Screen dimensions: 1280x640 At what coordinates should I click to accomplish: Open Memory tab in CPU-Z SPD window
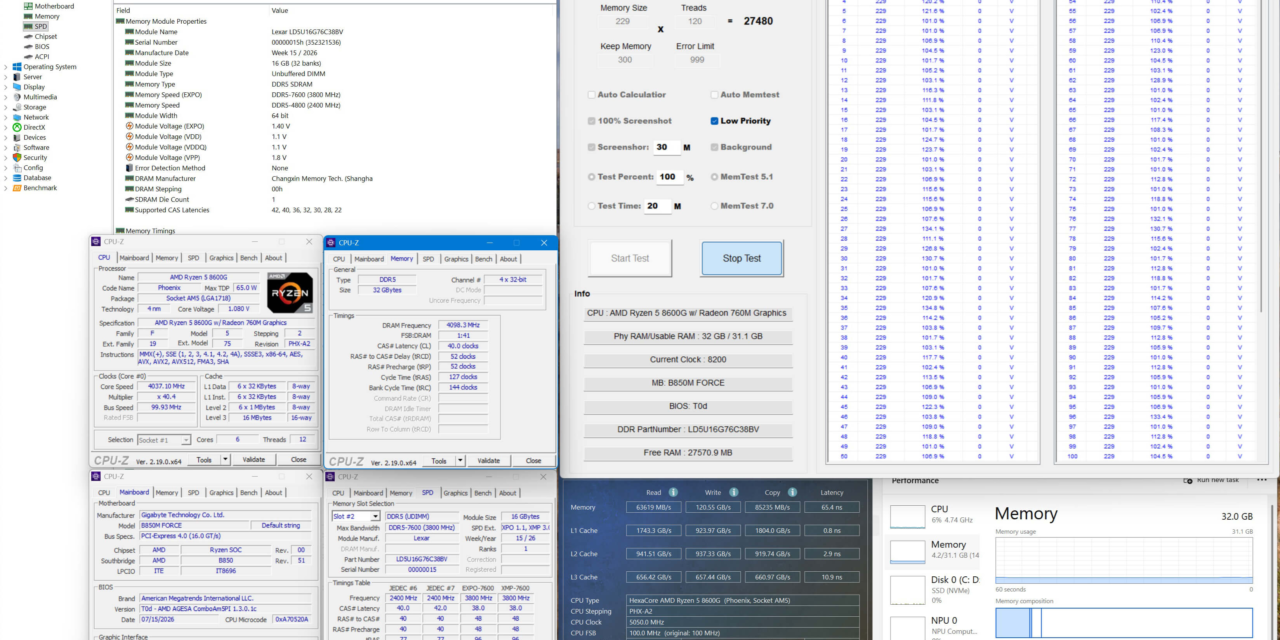tap(401, 492)
